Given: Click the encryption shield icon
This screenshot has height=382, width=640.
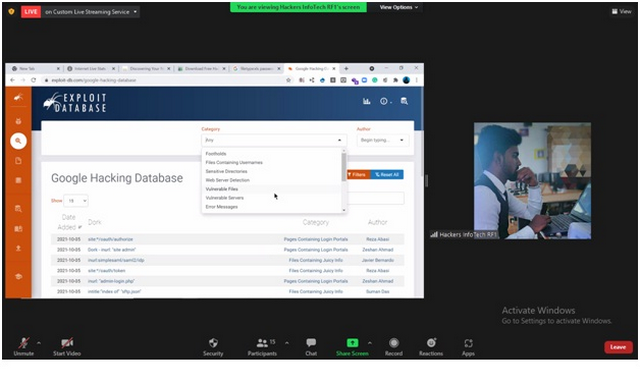Looking at the screenshot, I should pyautogui.click(x=11, y=11).
